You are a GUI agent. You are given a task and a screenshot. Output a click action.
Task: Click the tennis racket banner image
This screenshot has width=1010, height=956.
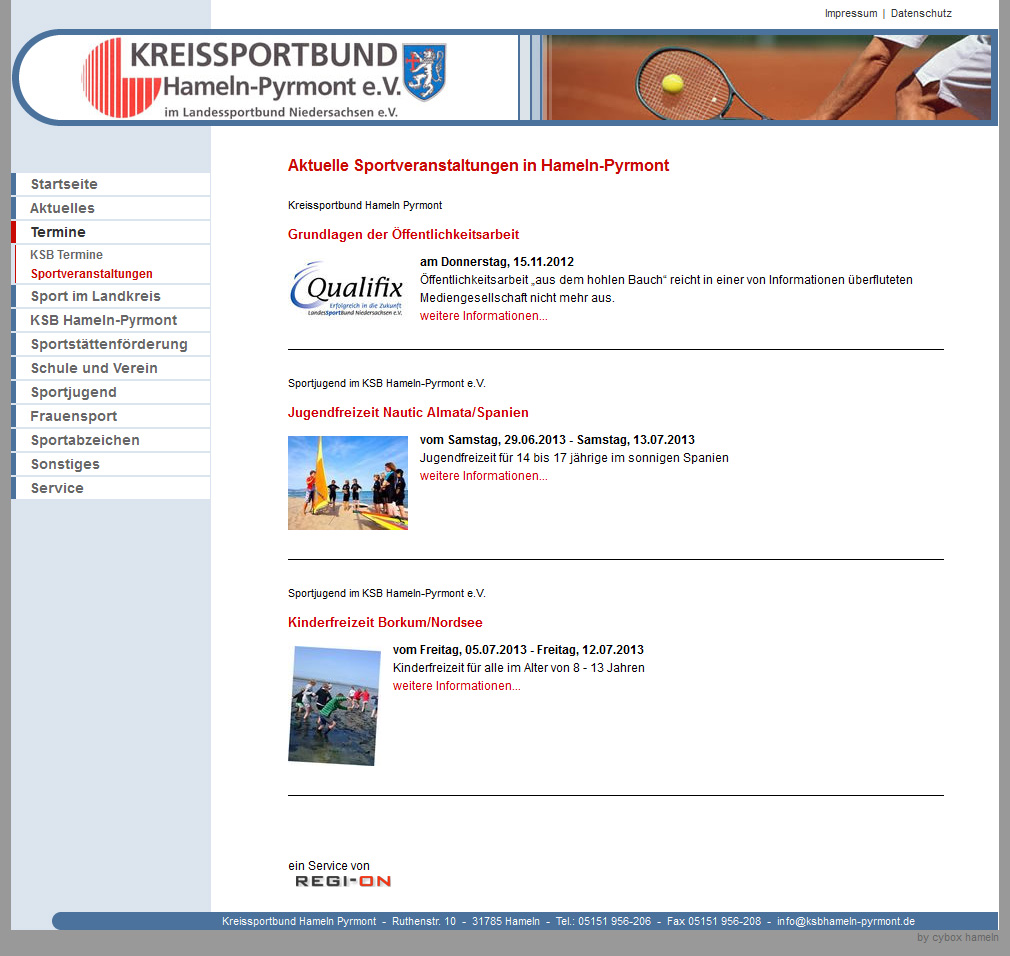(766, 77)
